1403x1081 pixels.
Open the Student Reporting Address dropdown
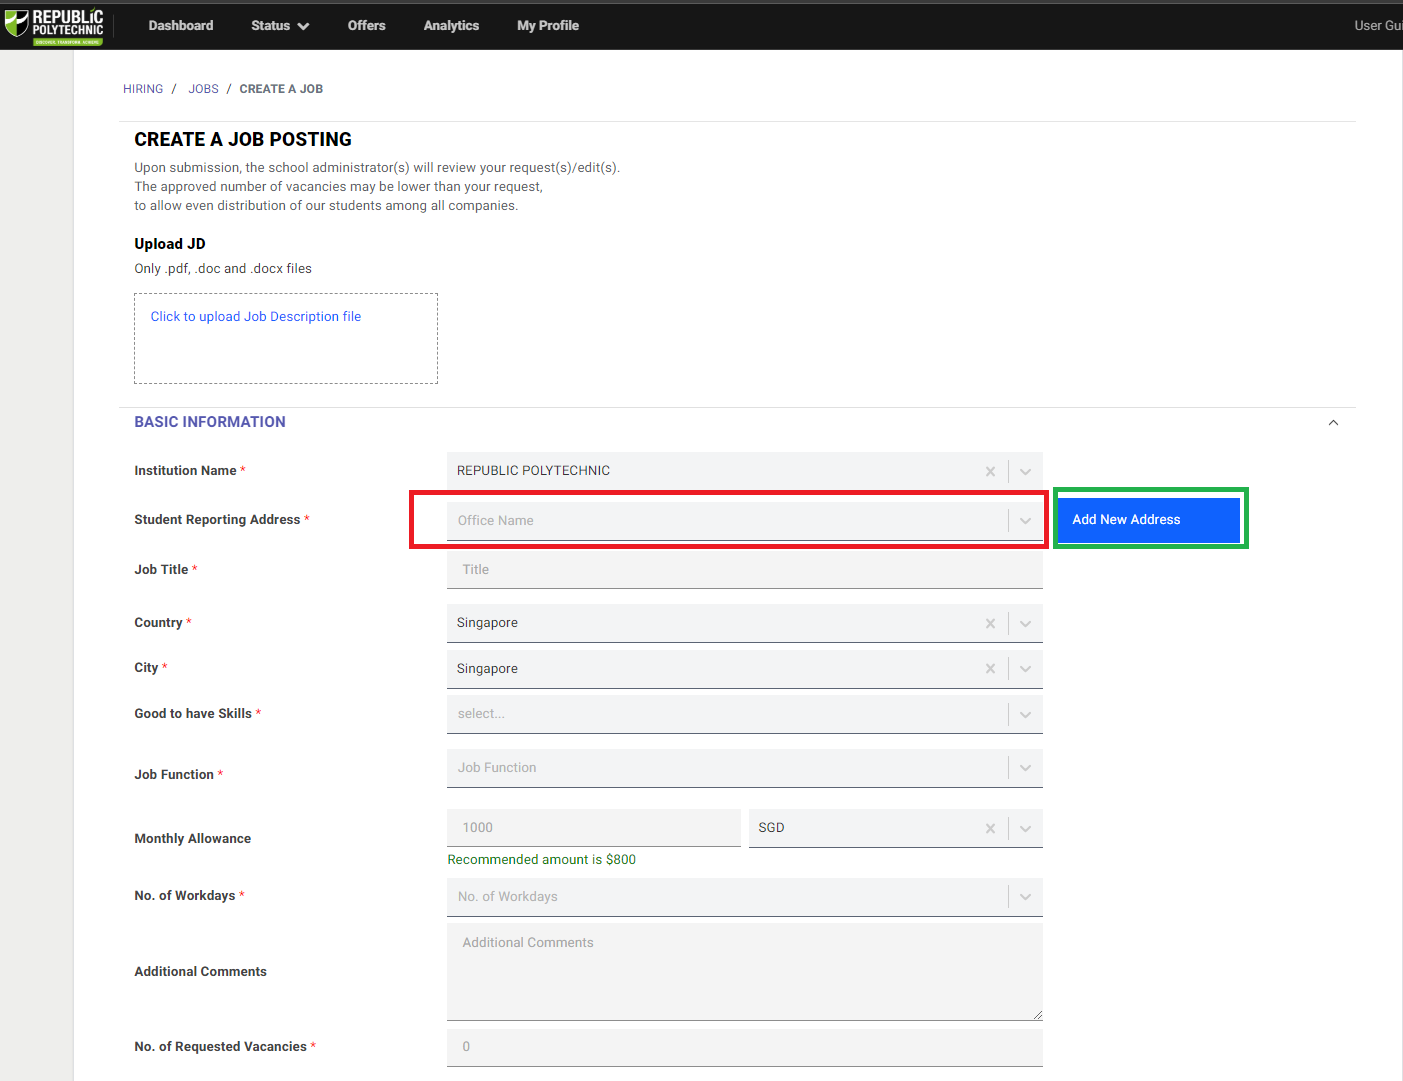click(1025, 521)
